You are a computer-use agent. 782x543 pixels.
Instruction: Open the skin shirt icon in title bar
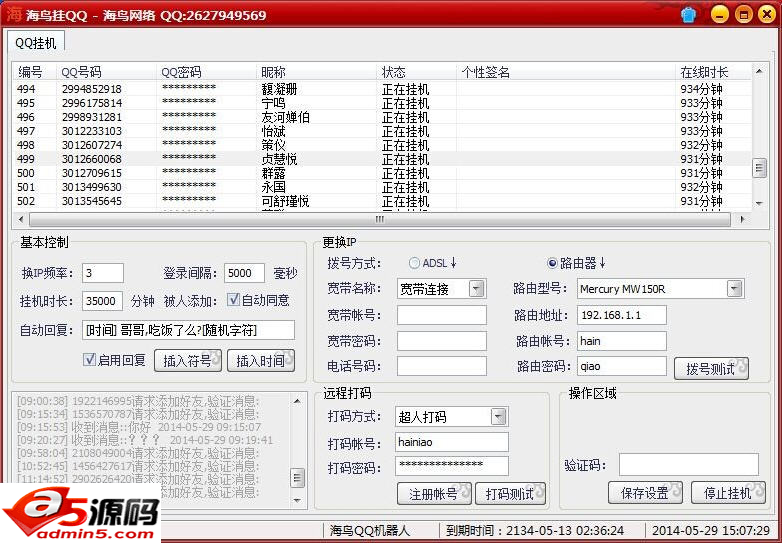(689, 15)
